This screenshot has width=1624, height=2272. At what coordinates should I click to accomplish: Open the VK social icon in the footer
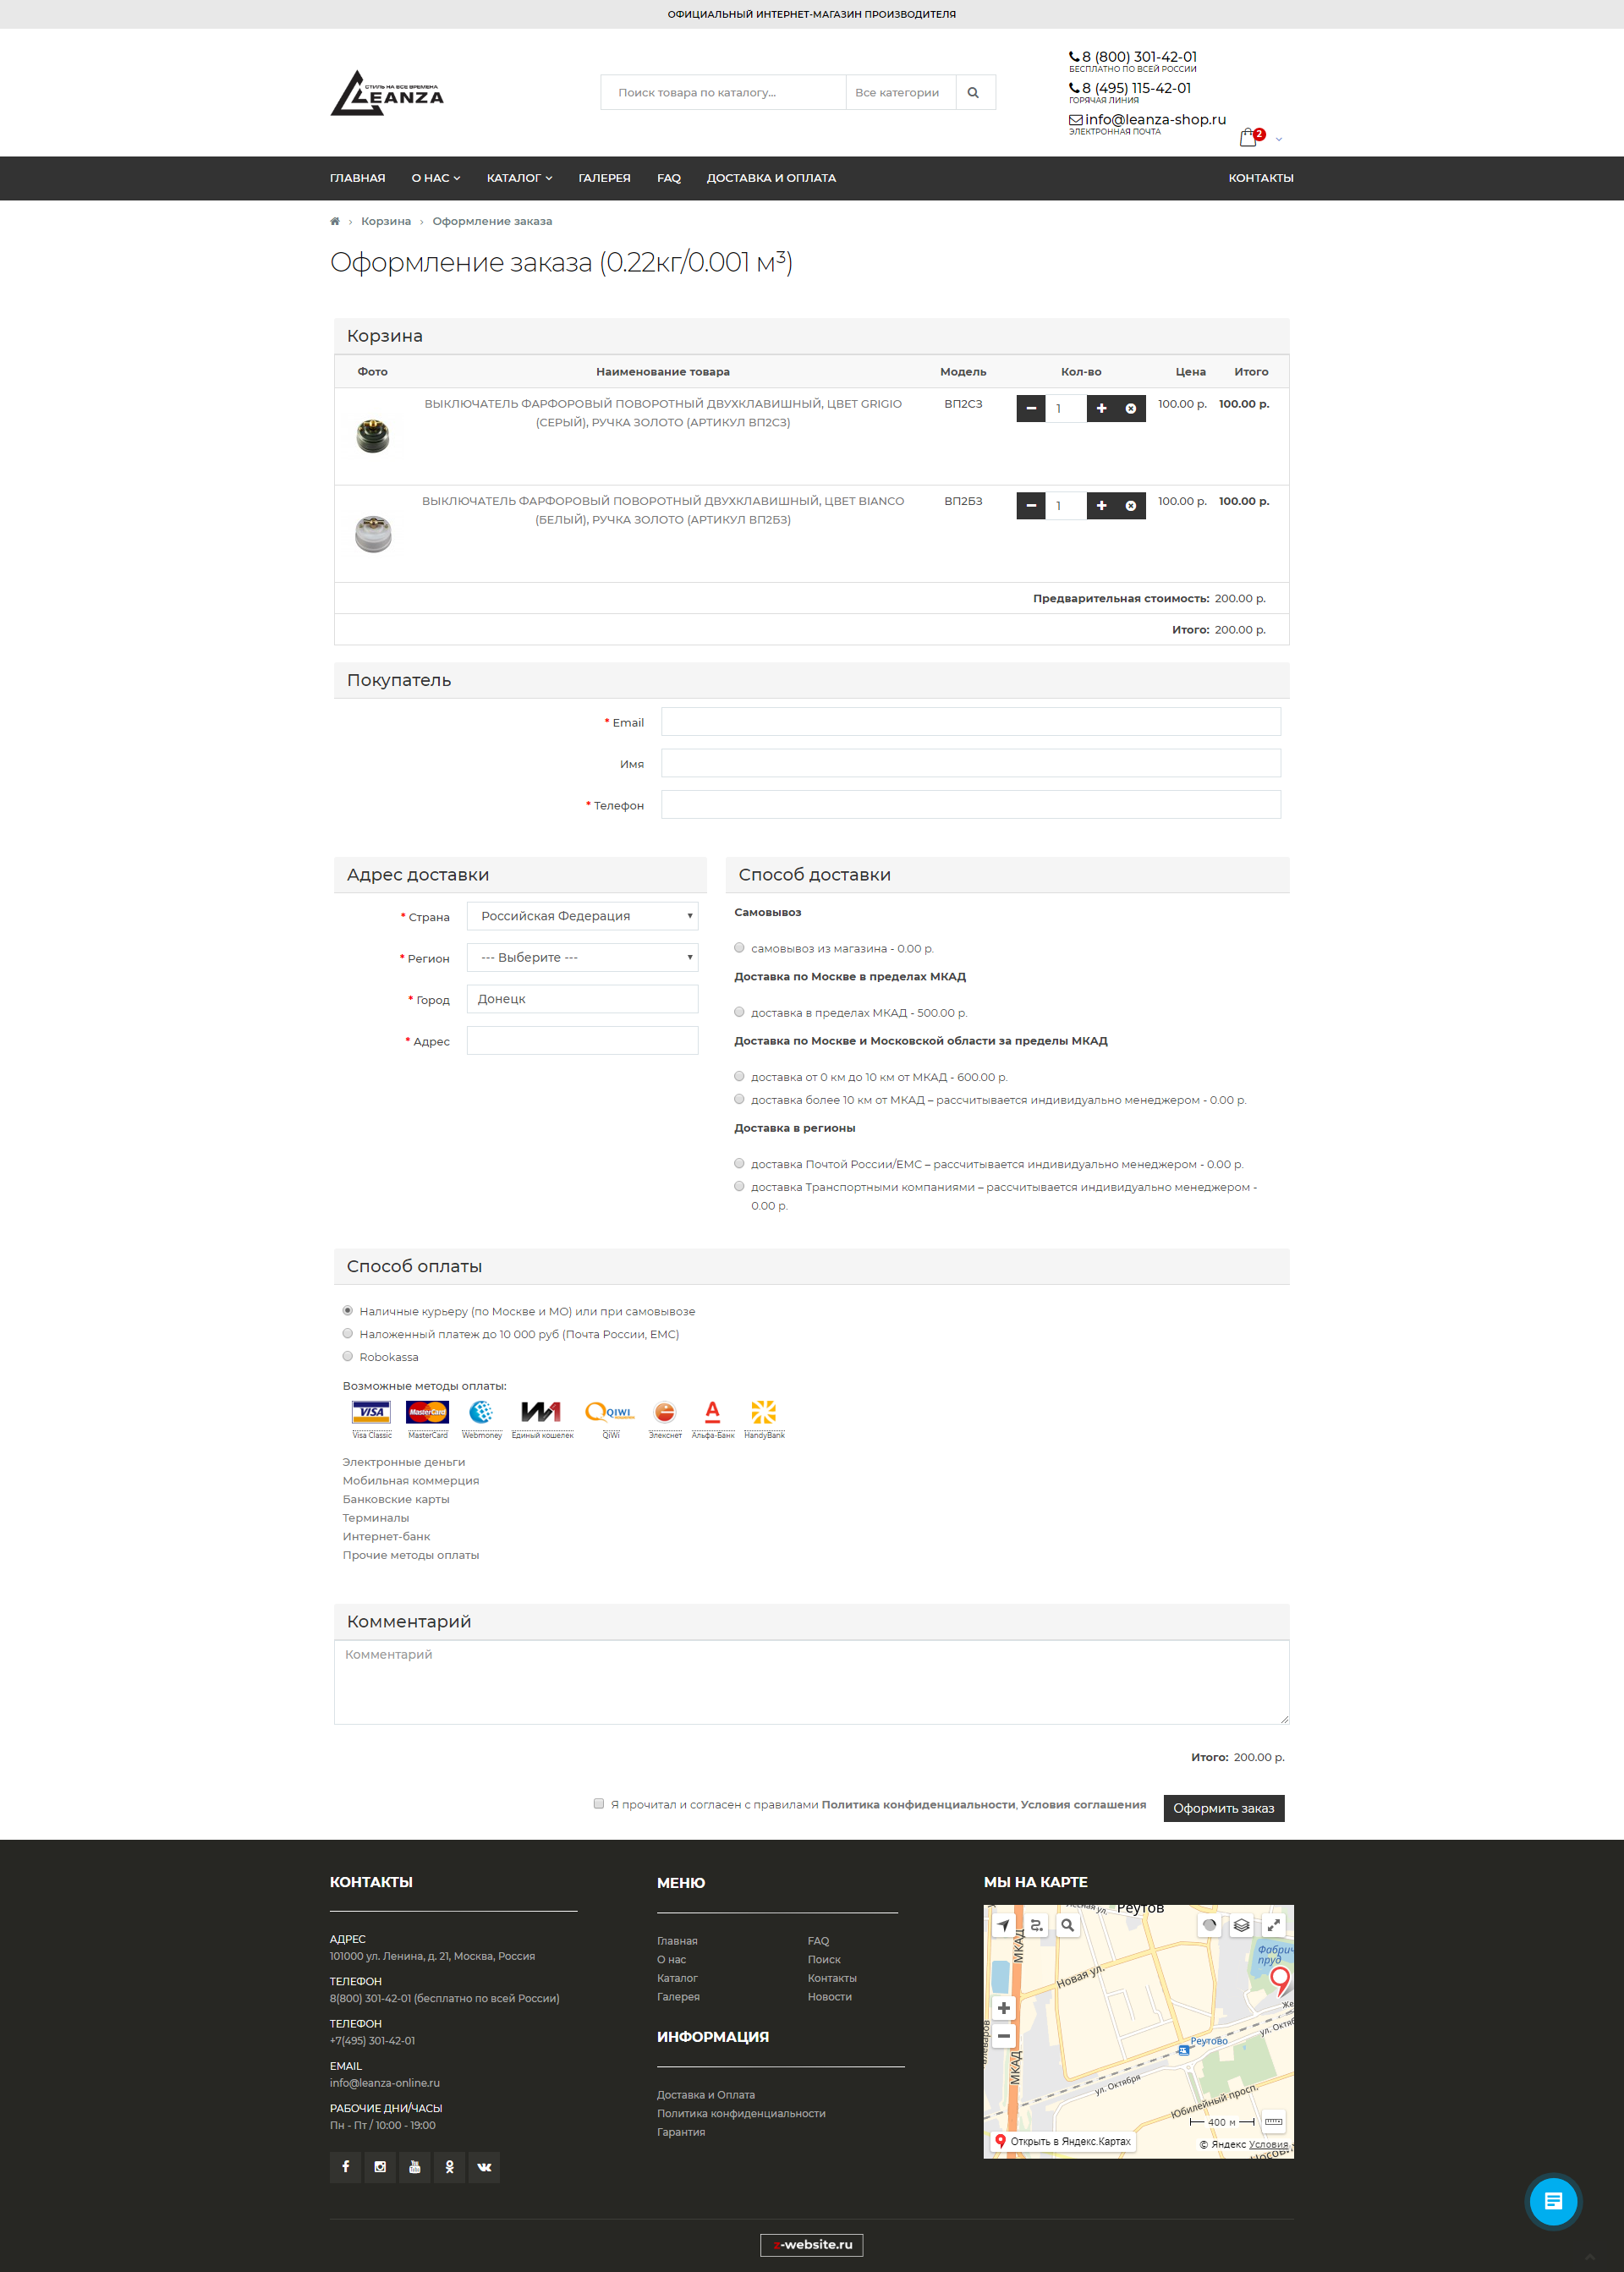(484, 2167)
